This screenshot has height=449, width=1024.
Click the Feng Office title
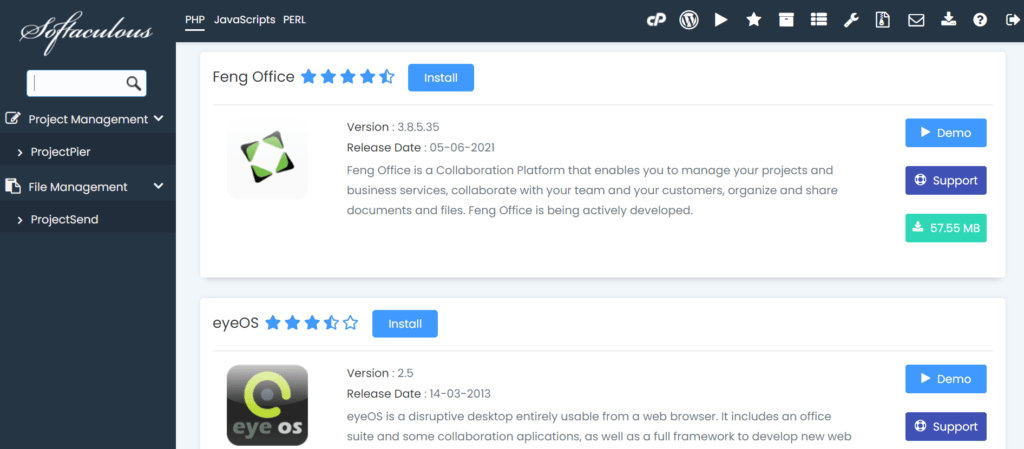pos(253,77)
